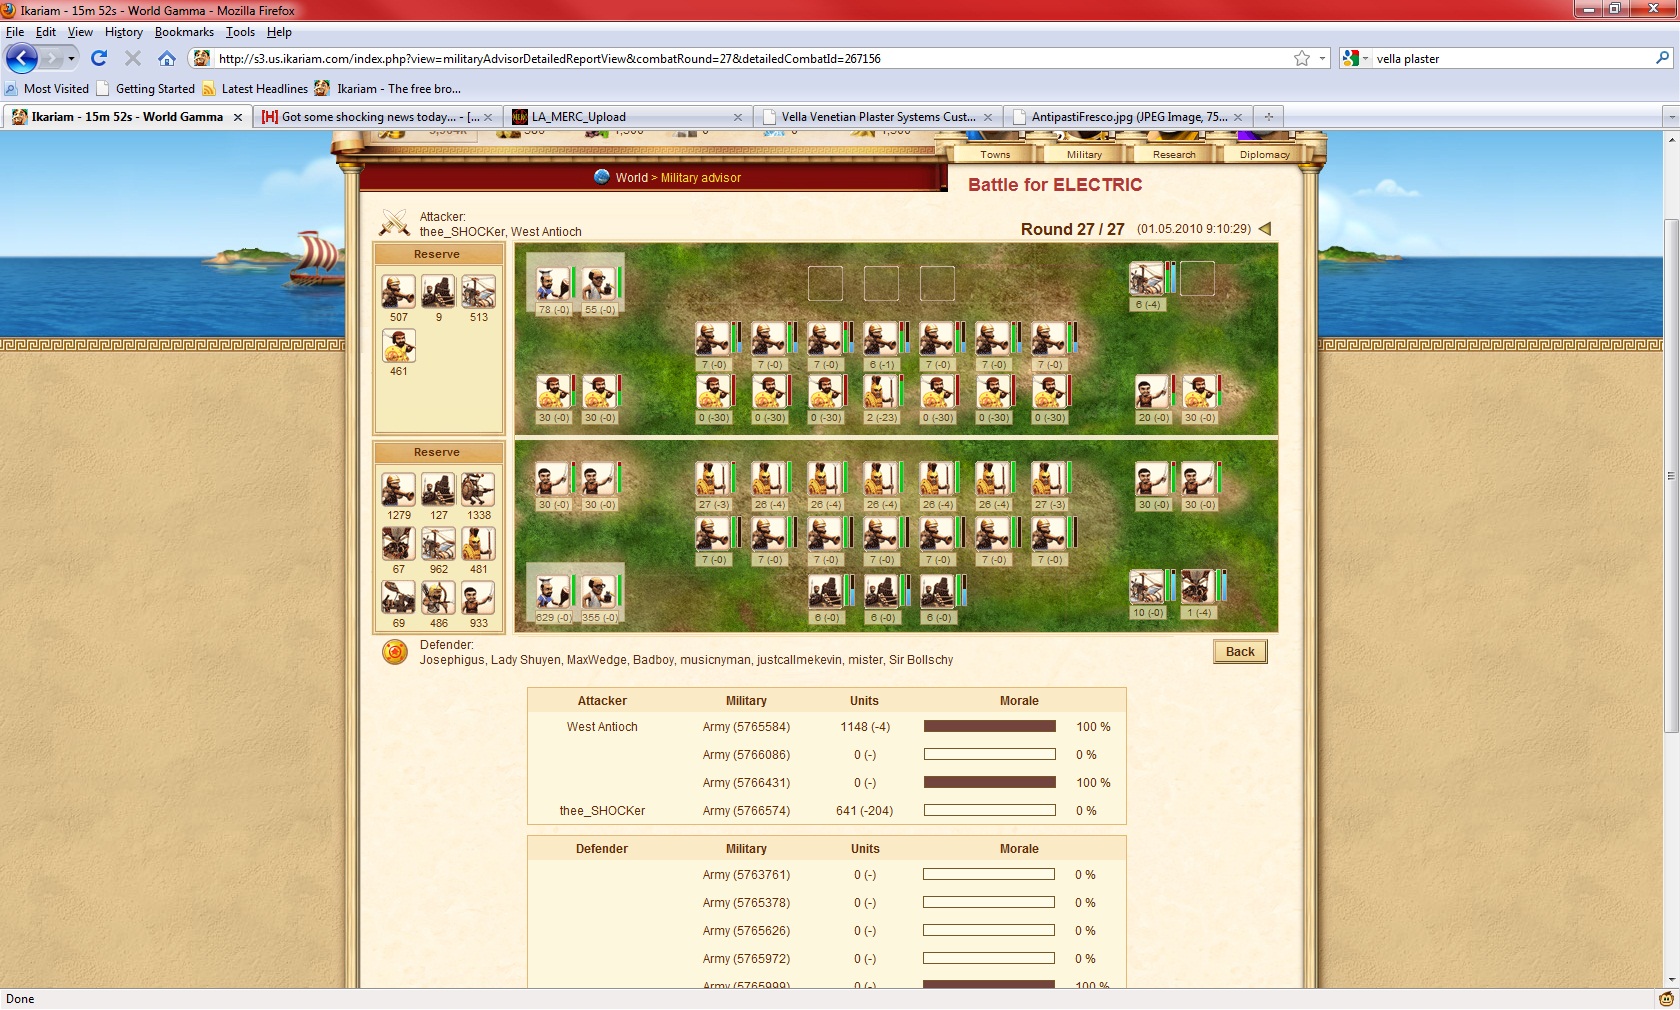Select attacker reserve unit showing 9
Screen dimensions: 1680x1010
coord(438,292)
